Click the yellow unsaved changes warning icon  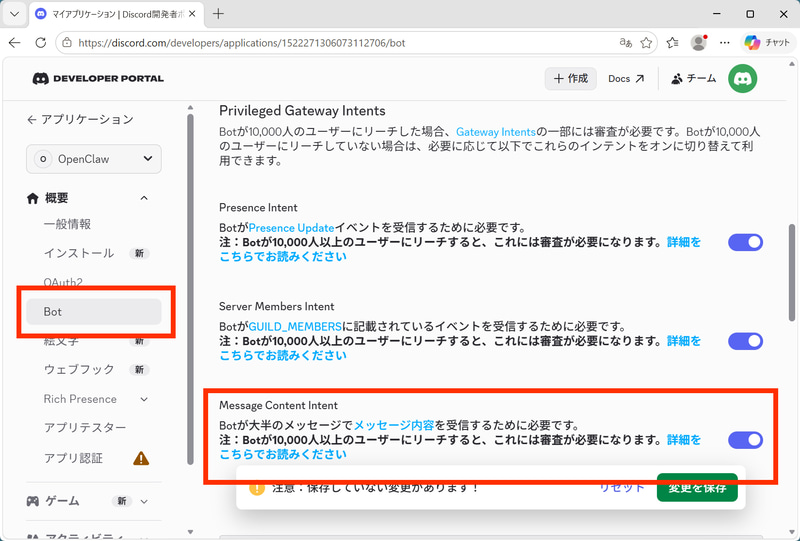[257, 487]
